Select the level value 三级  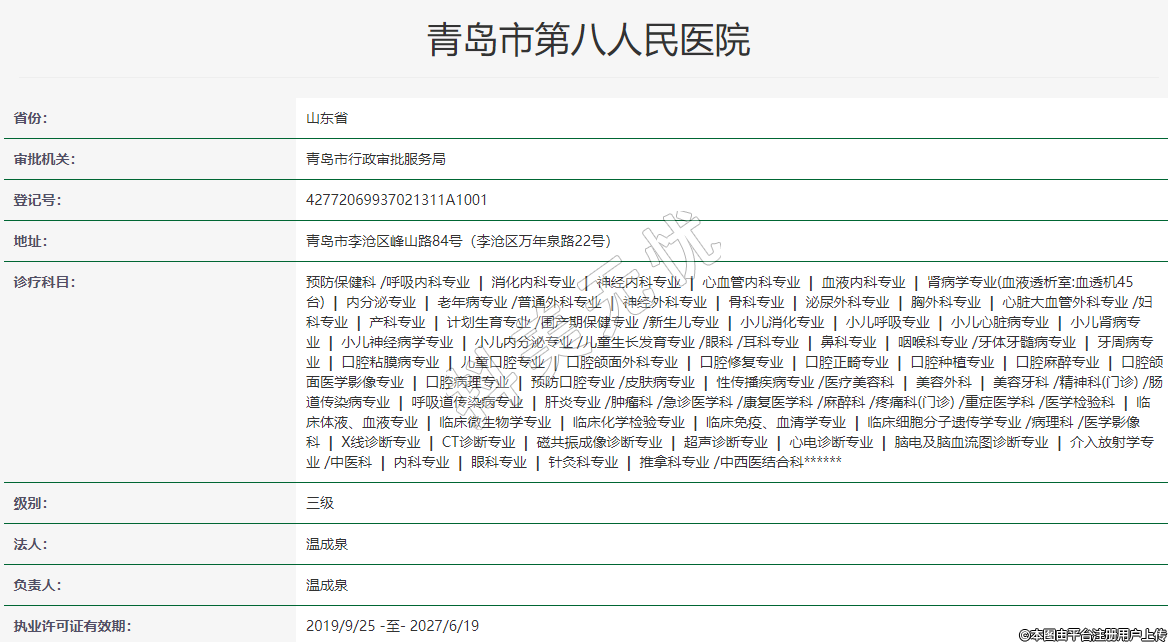(320, 503)
